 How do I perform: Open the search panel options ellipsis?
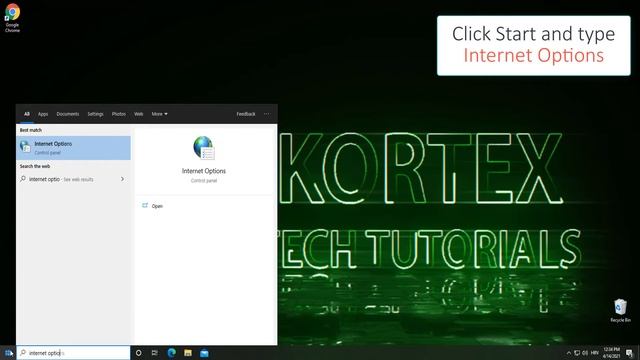pos(267,114)
